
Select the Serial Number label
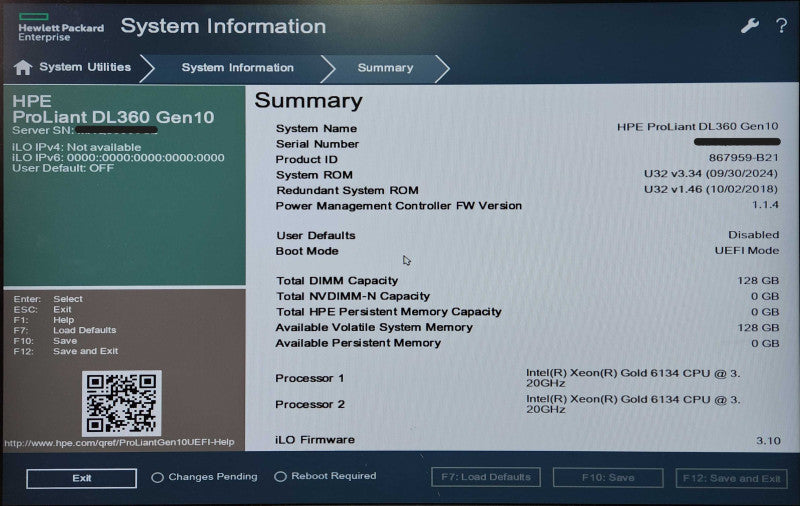(317, 144)
